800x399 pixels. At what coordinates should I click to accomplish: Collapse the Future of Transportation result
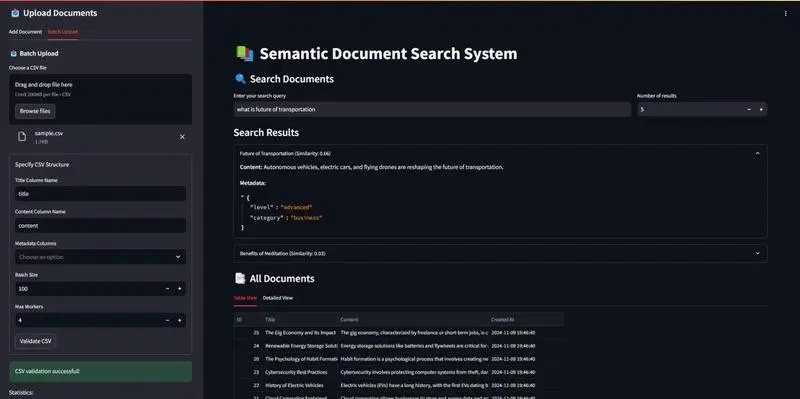pyautogui.click(x=500, y=153)
